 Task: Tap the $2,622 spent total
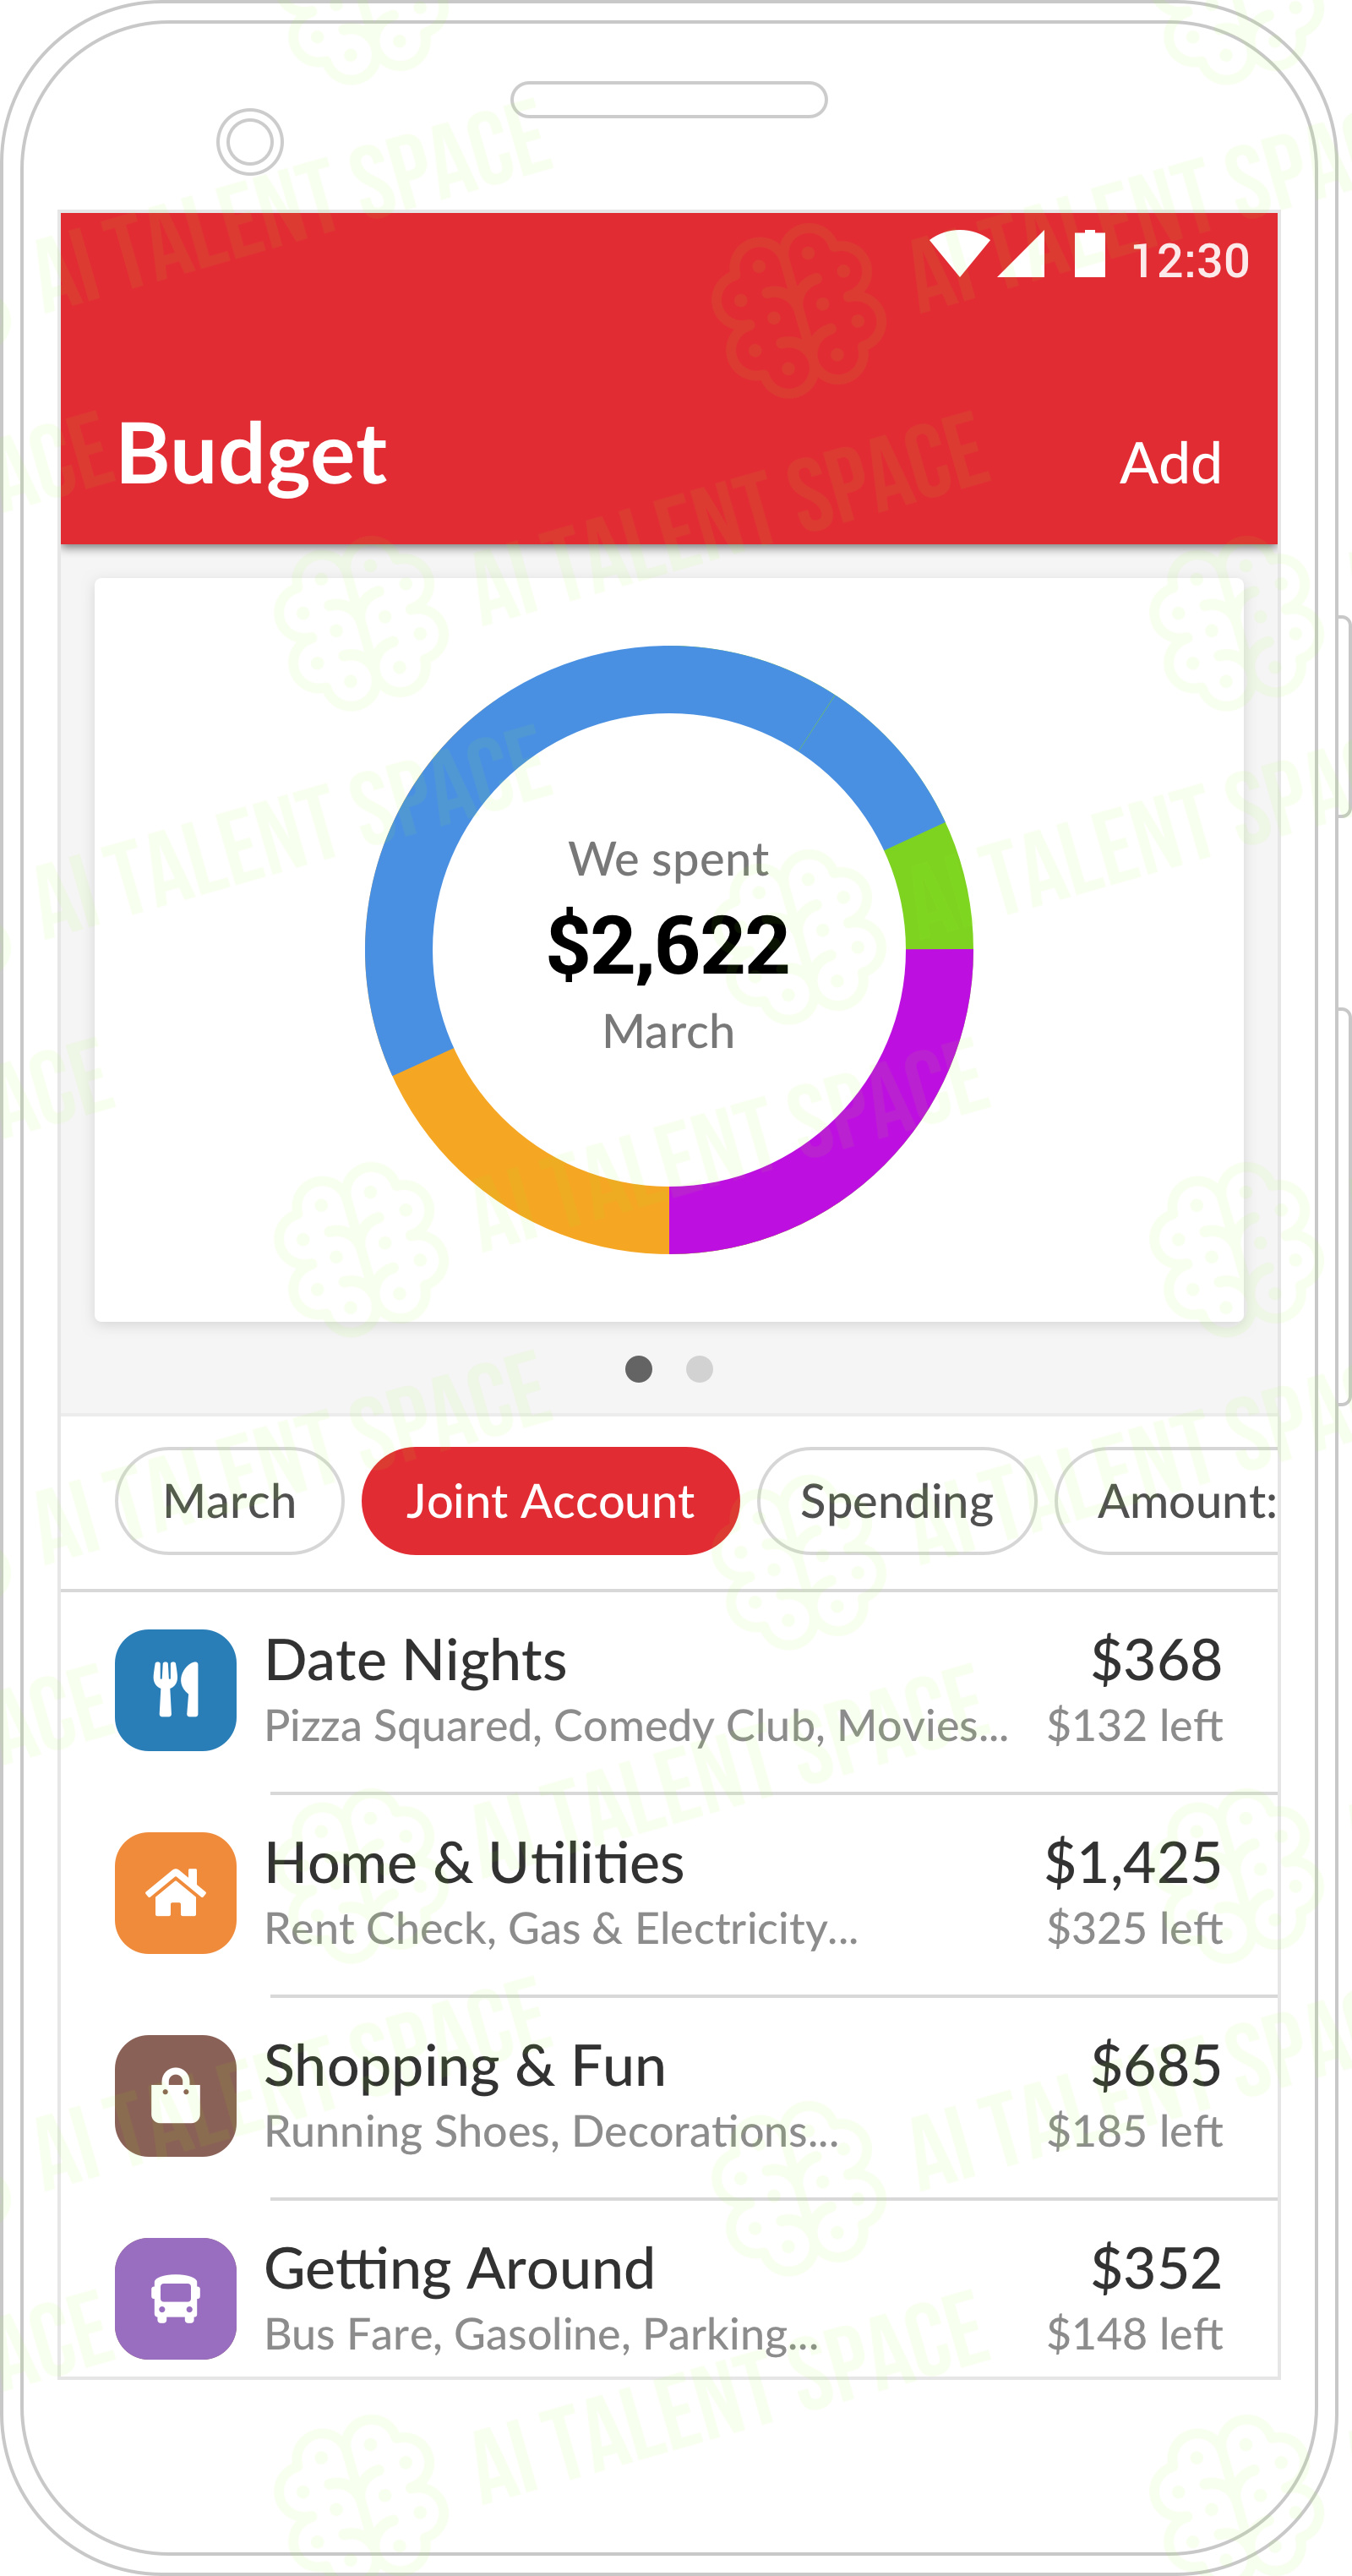coord(668,944)
